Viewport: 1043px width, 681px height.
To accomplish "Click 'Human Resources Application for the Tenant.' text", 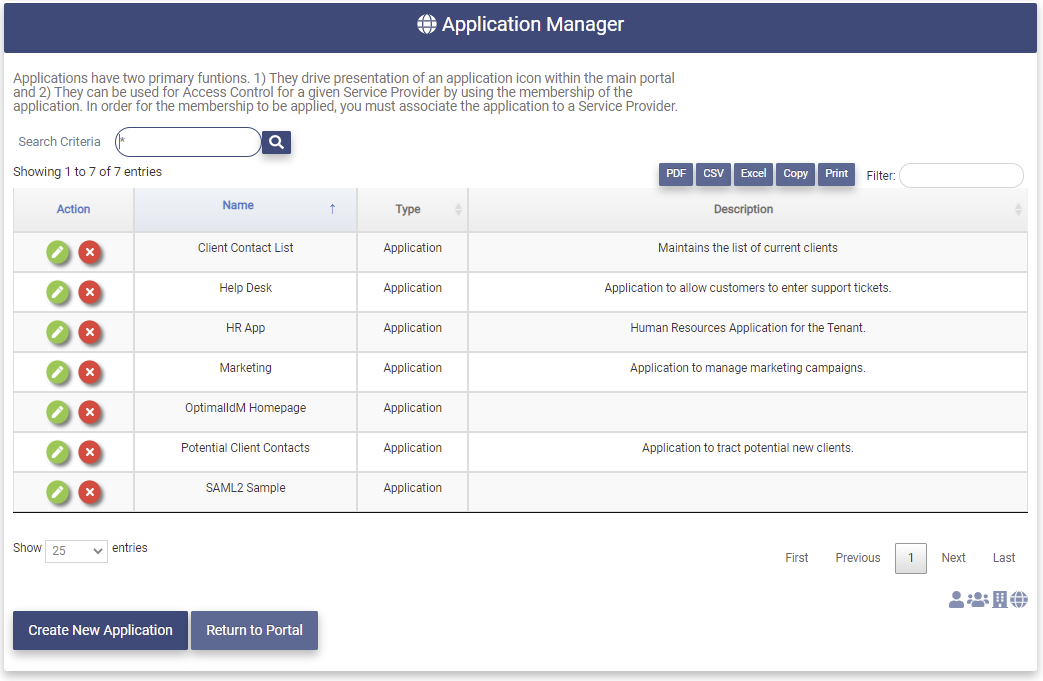I will click(748, 328).
